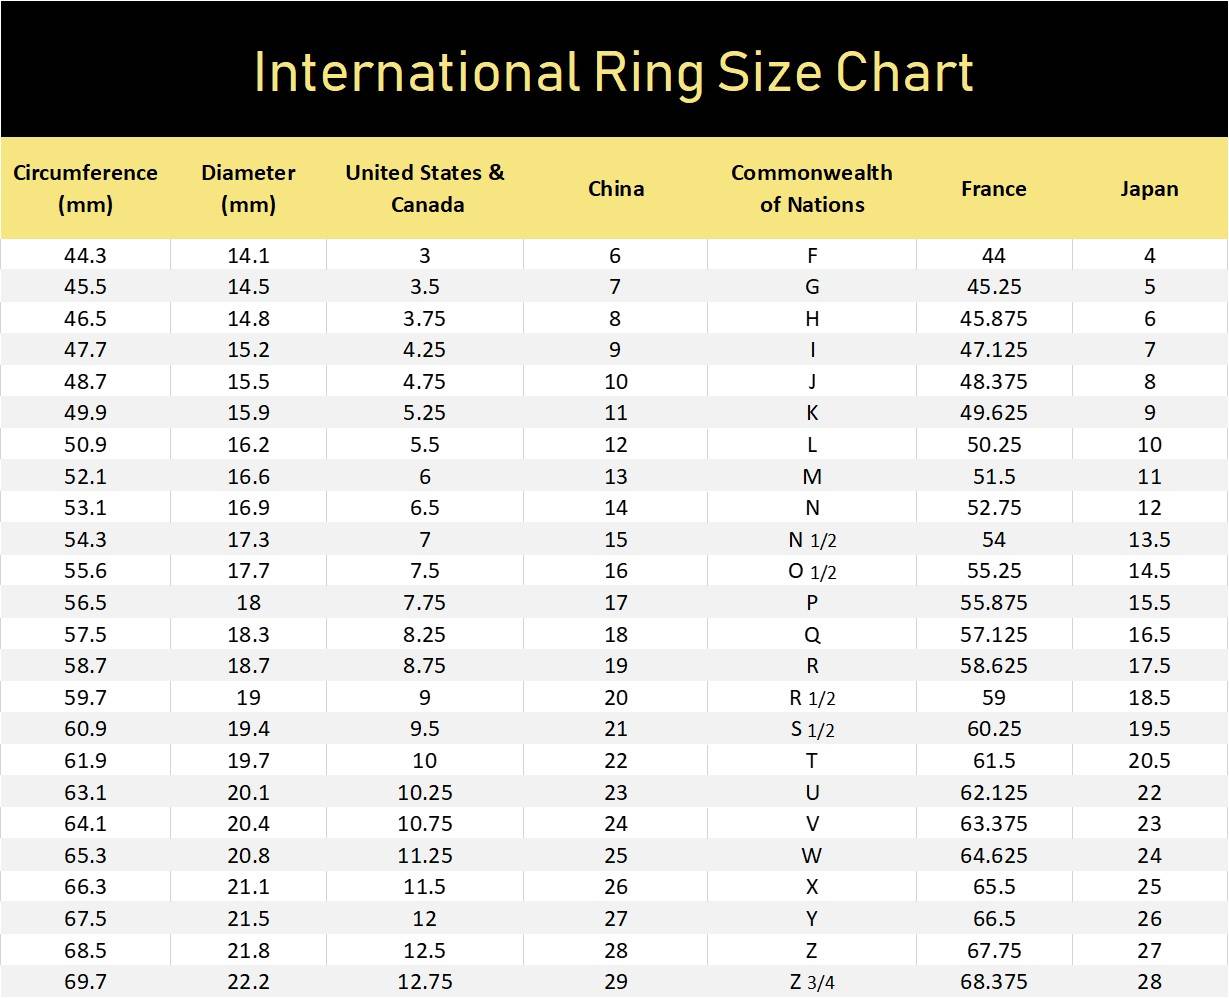Select the Japan column header
This screenshot has width=1229, height=998.
[x=1149, y=188]
